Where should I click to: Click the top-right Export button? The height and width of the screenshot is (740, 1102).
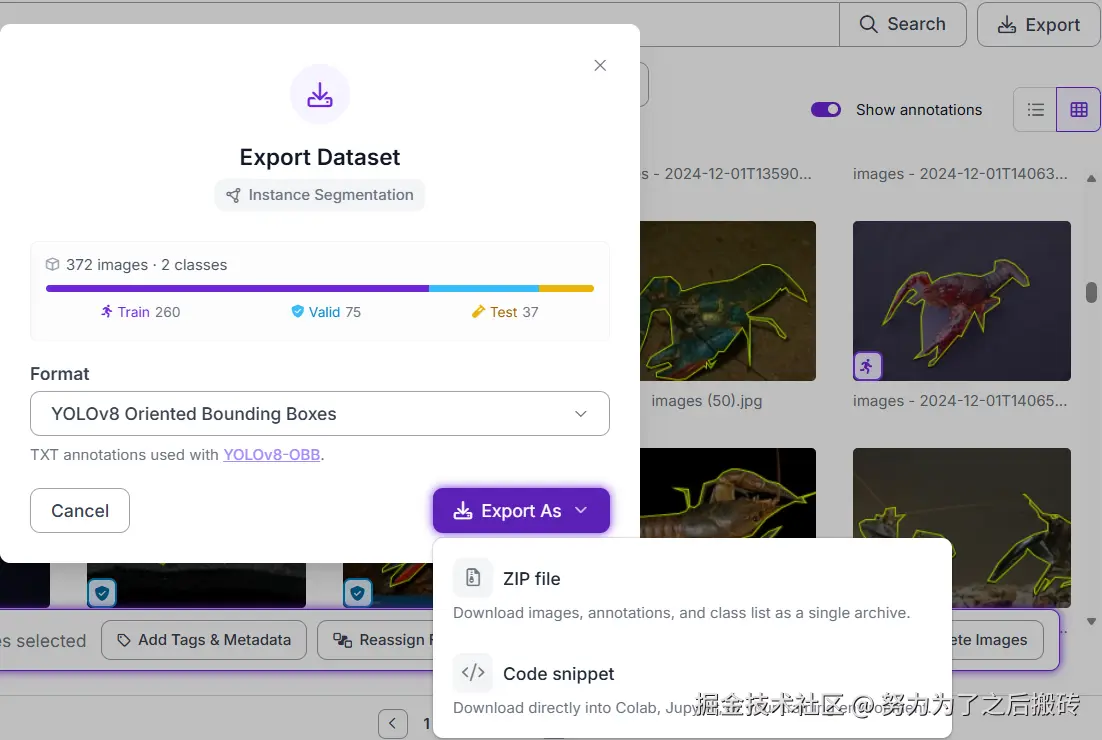[1038, 25]
